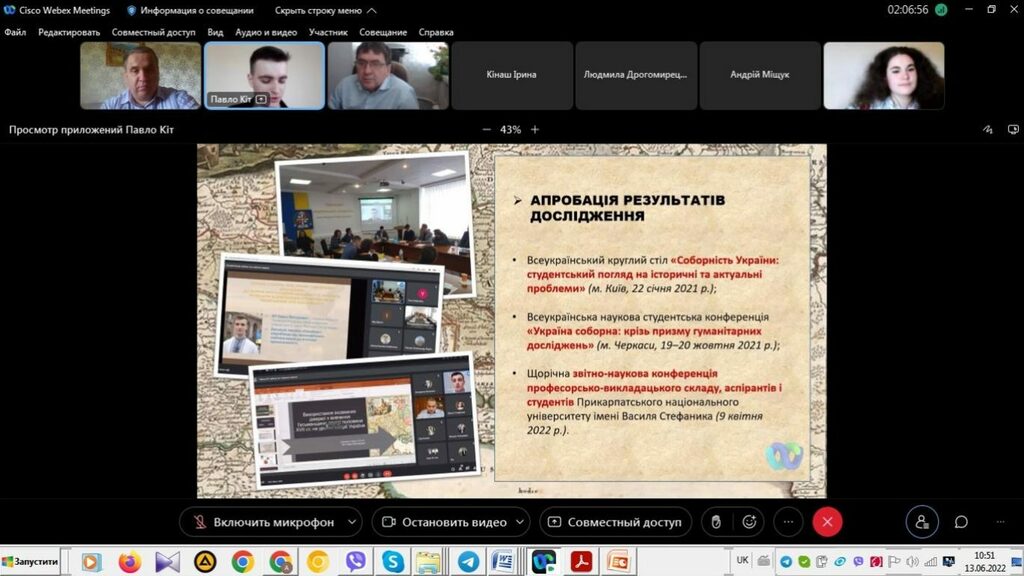Zoom in shared content with plus
The image size is (1024, 576).
[x=535, y=129]
